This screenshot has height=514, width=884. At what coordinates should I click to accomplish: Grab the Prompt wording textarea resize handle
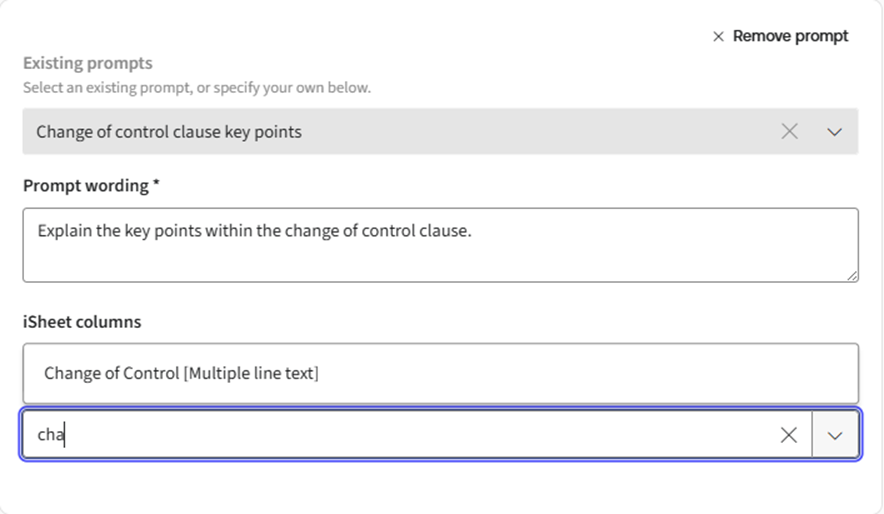852,276
